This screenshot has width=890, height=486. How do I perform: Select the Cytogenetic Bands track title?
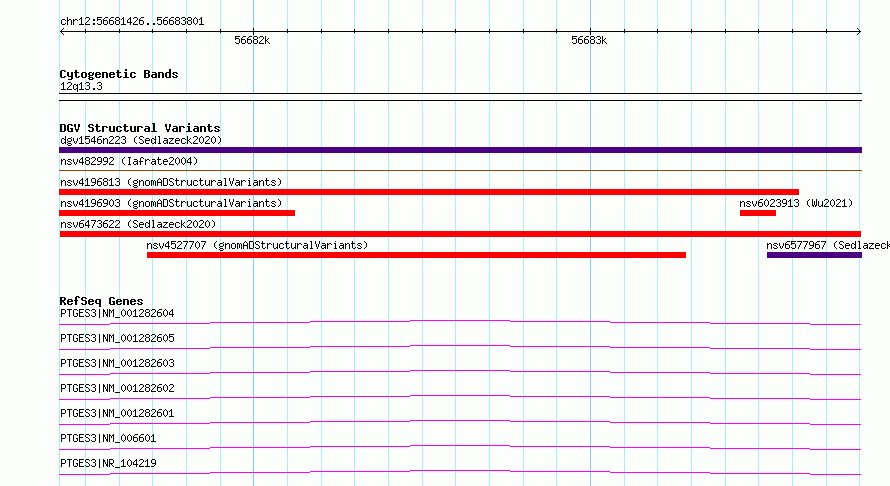click(x=119, y=74)
